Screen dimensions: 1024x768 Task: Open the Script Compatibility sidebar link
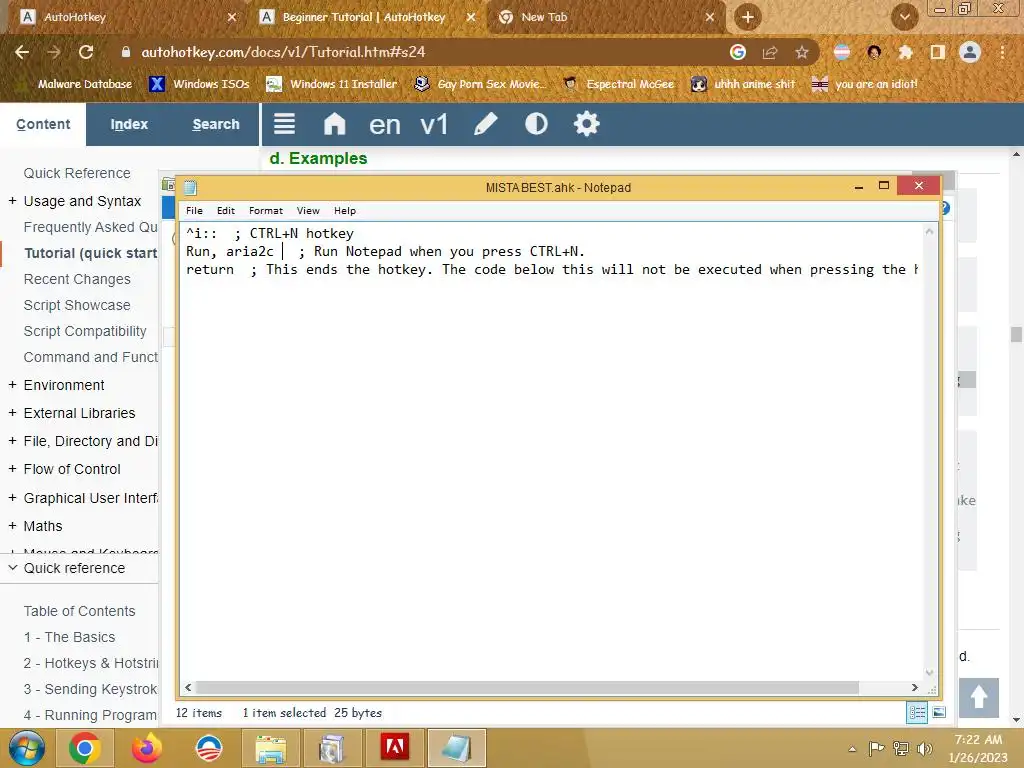pyautogui.click(x=85, y=331)
